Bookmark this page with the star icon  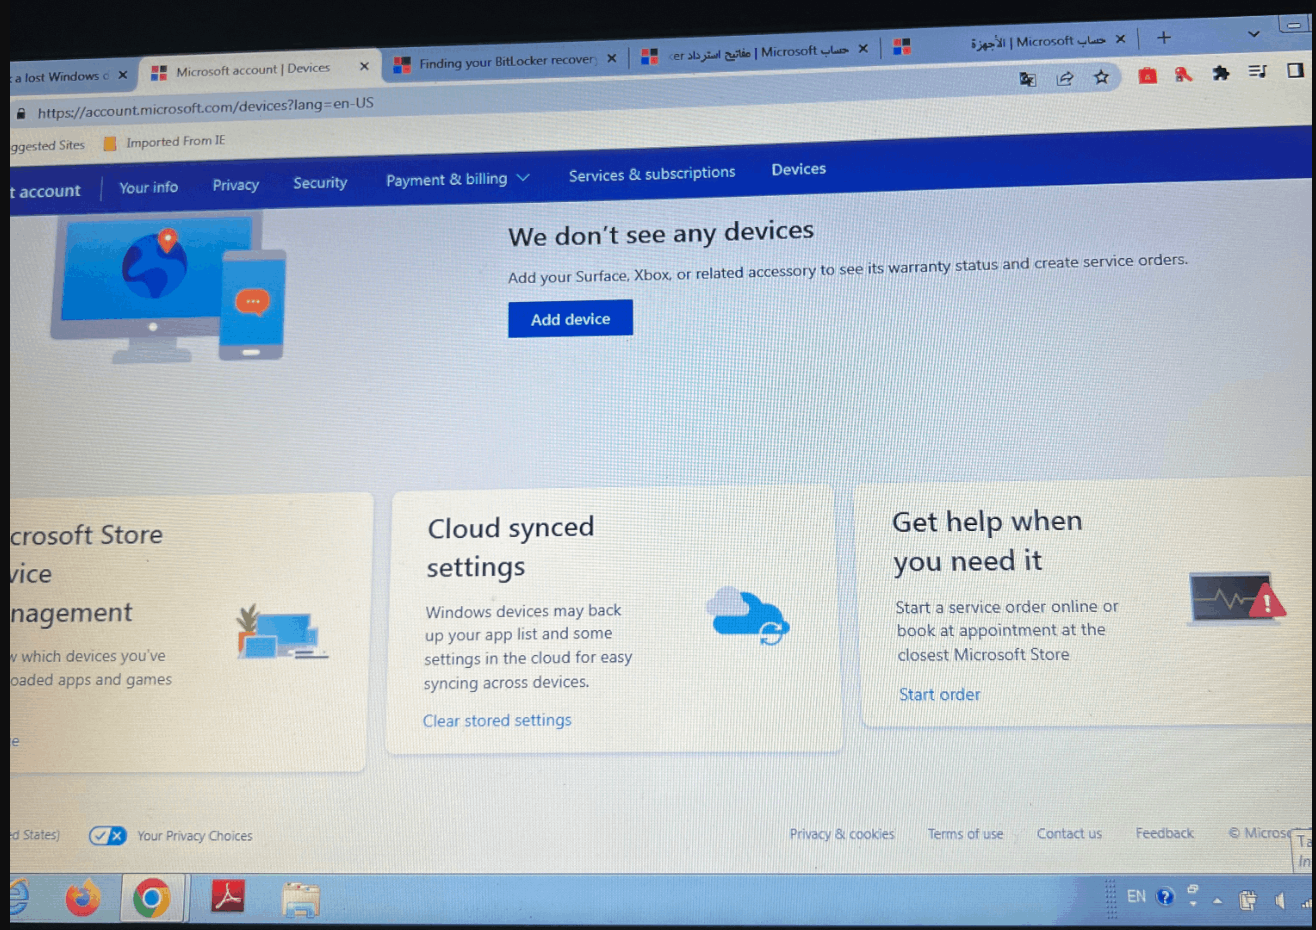pyautogui.click(x=1101, y=77)
